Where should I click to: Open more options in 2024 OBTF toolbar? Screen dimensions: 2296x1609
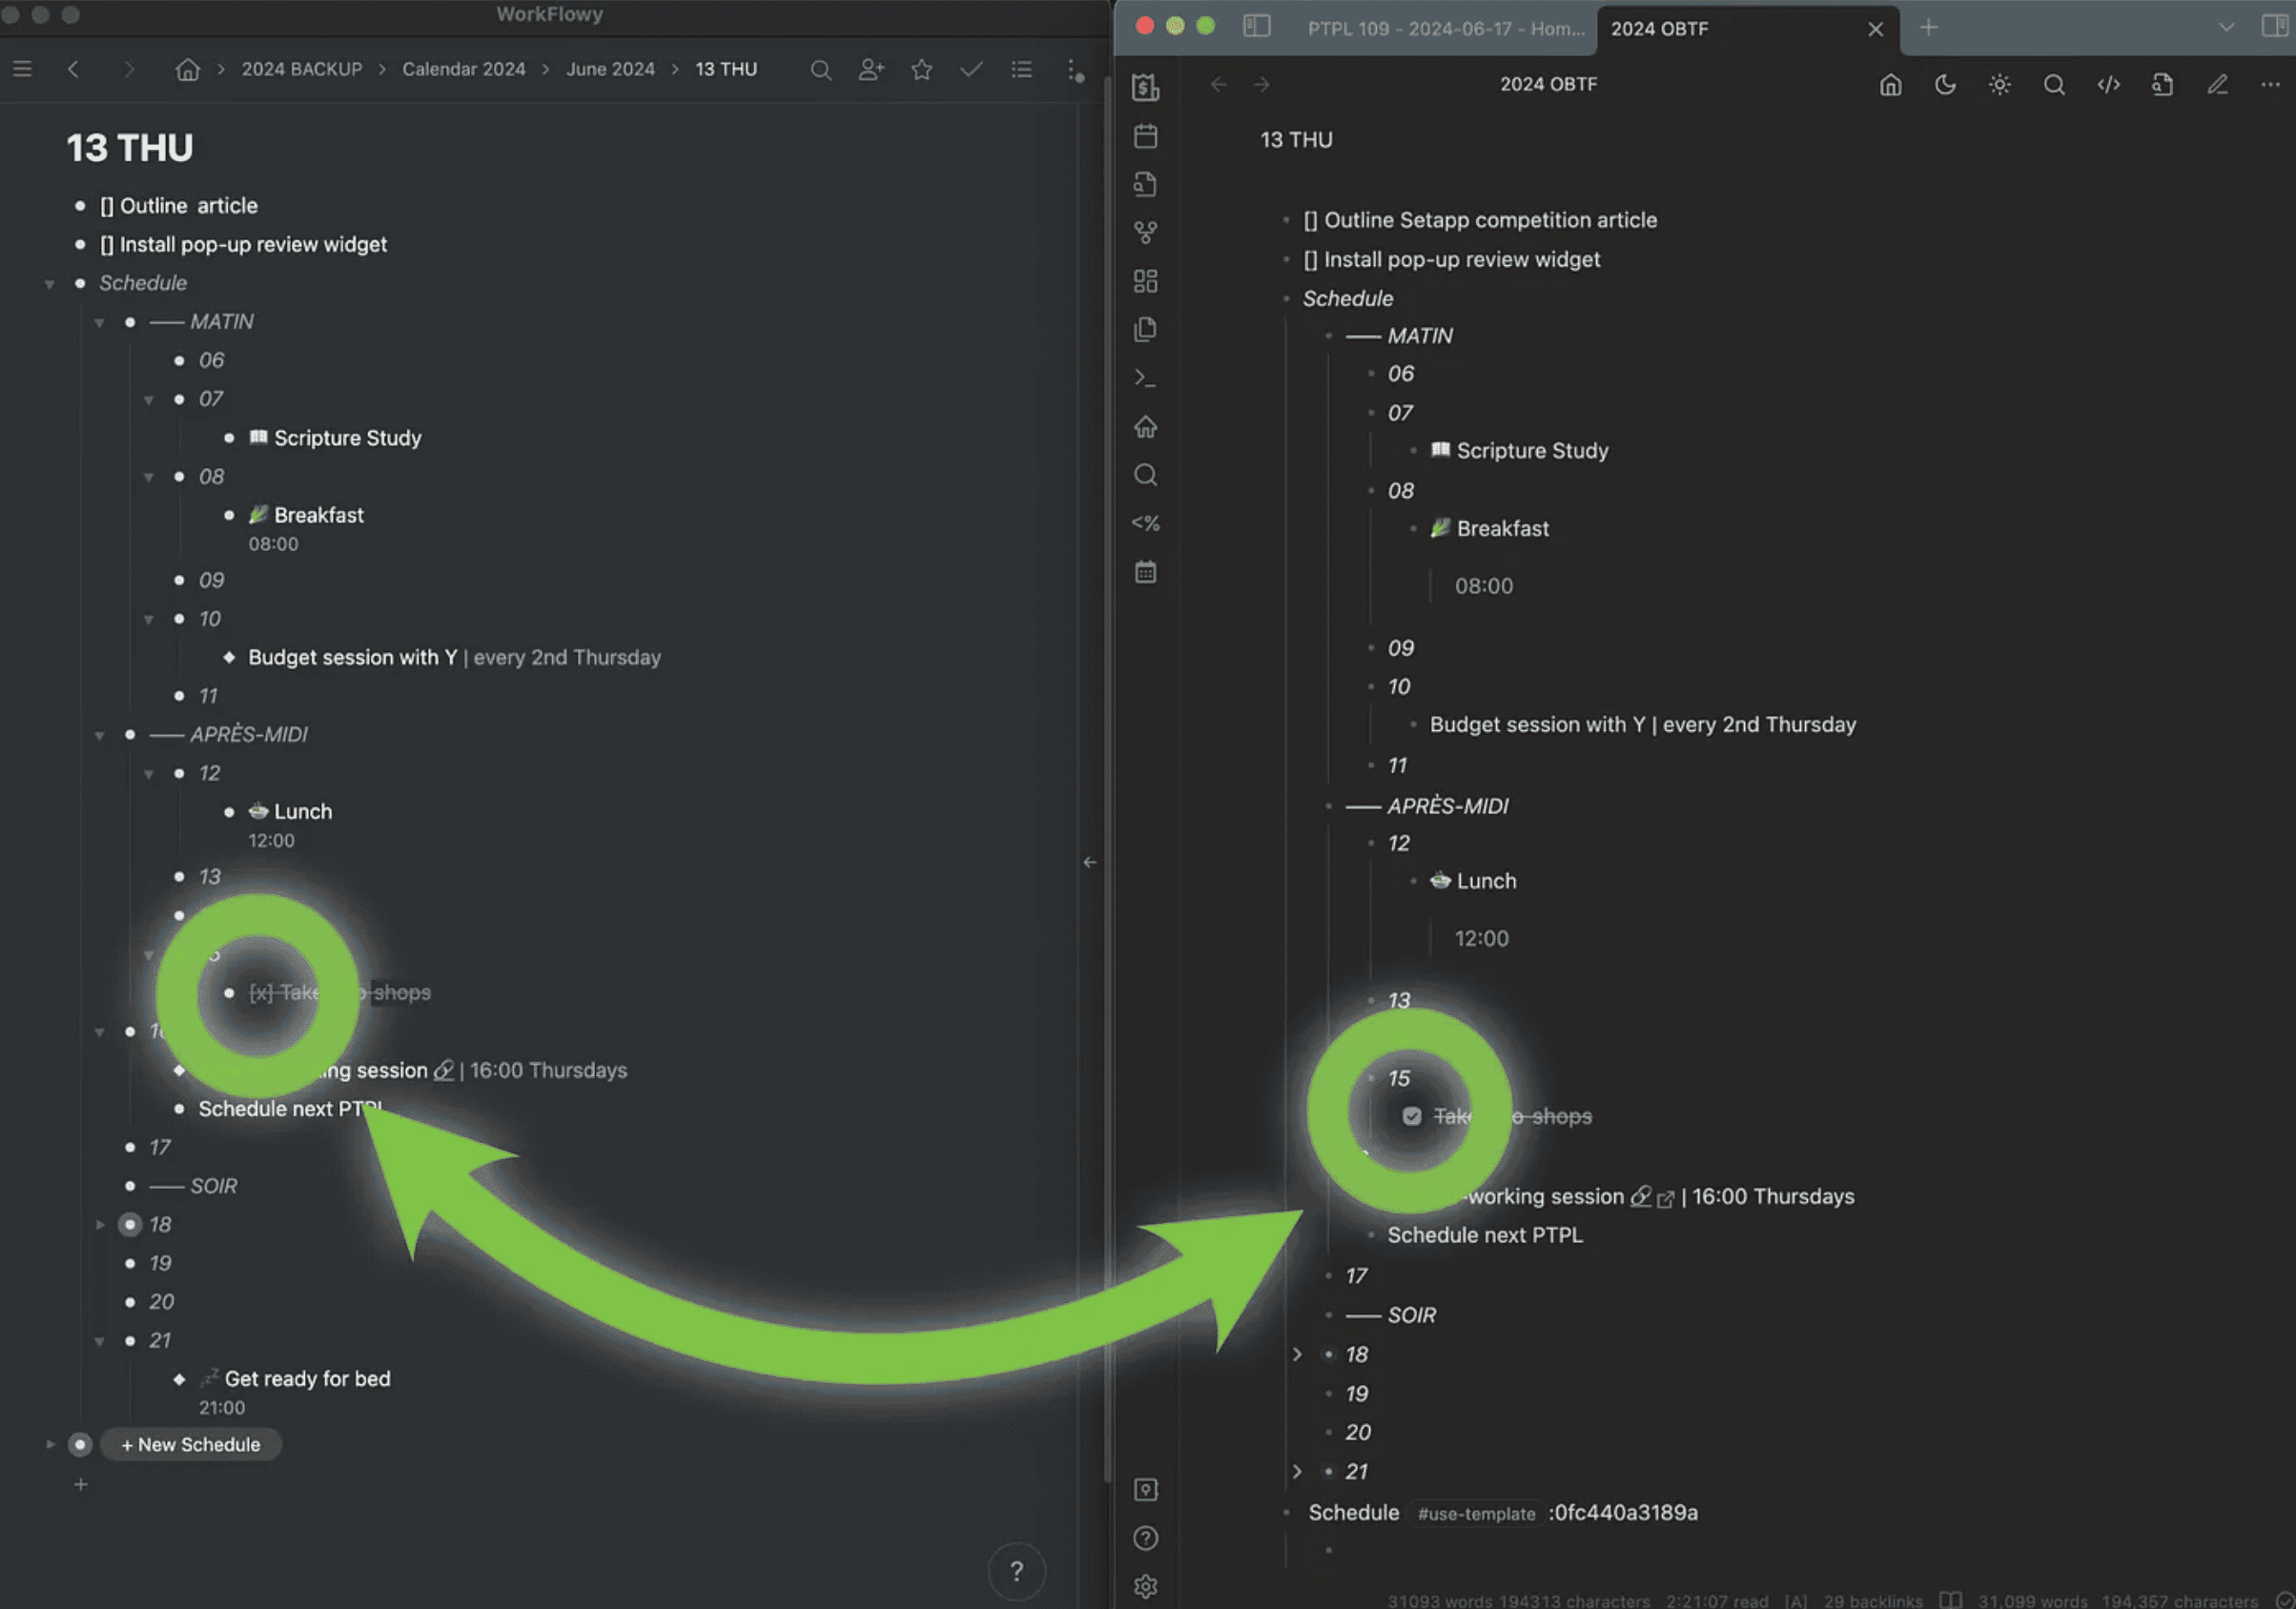(x=2270, y=85)
